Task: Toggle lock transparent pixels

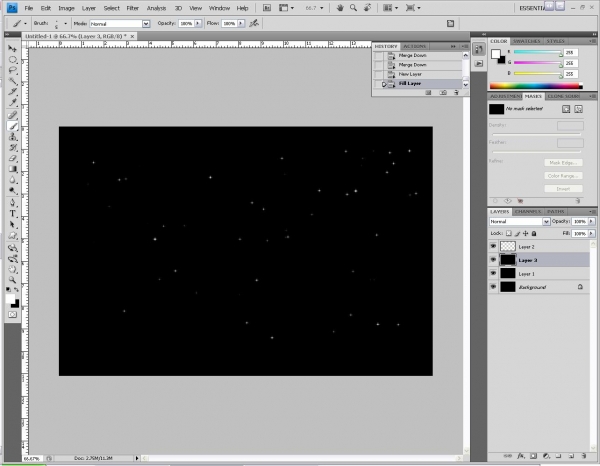Action: click(509, 233)
